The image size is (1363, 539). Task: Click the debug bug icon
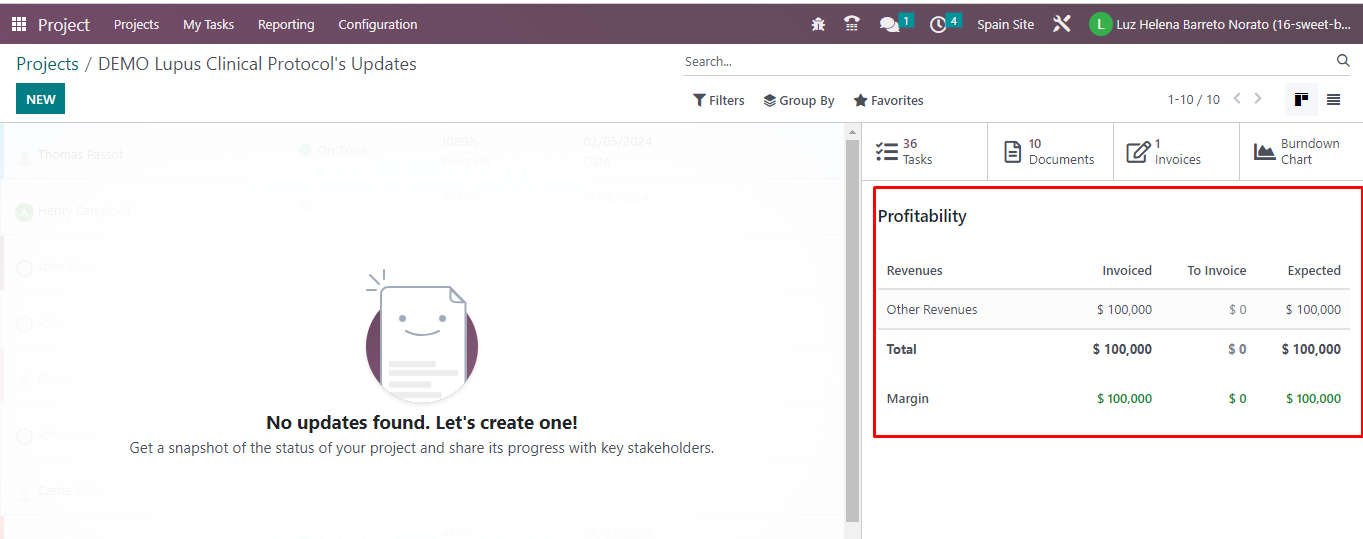(818, 24)
